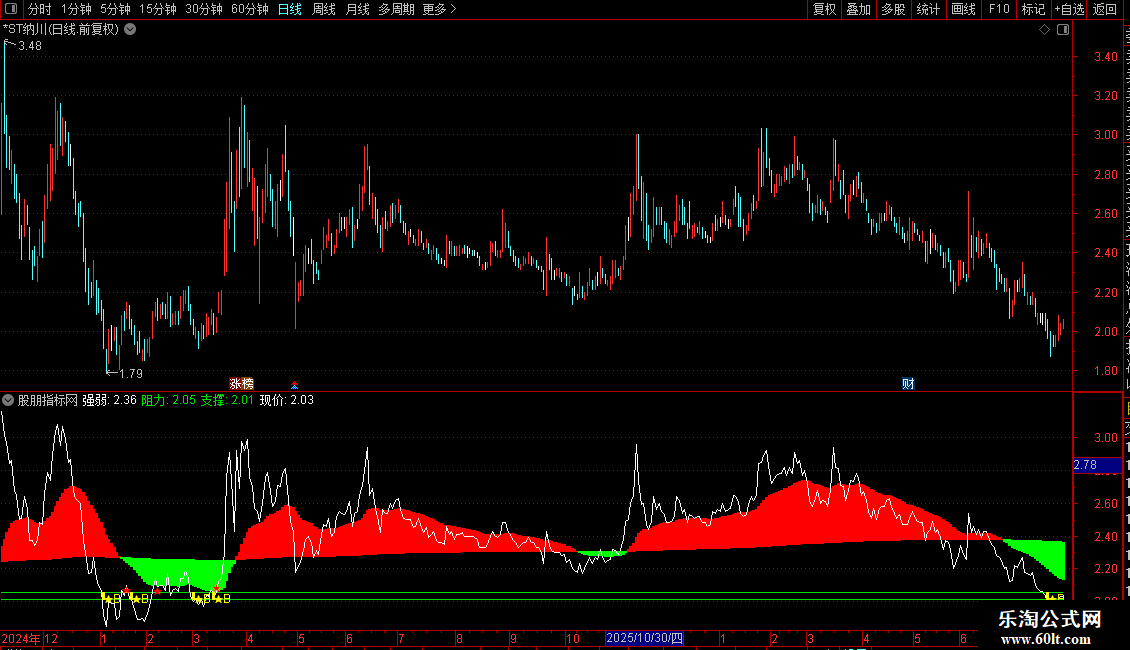Click the panel layout icon at top-left
This screenshot has height=650, width=1130.
pyautogui.click(x=10, y=9)
